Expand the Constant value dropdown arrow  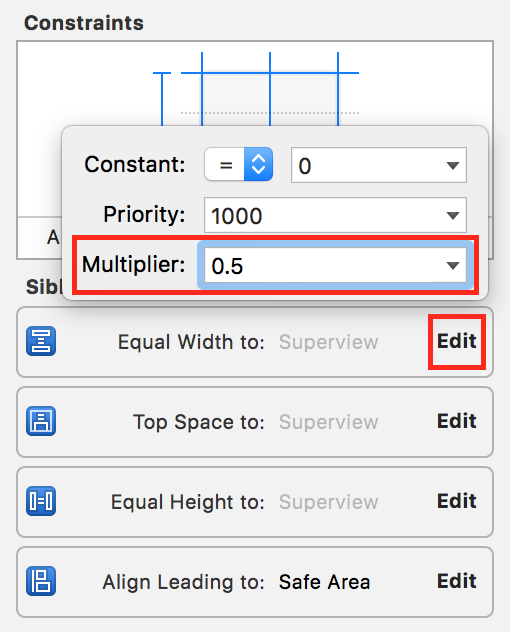click(x=453, y=165)
